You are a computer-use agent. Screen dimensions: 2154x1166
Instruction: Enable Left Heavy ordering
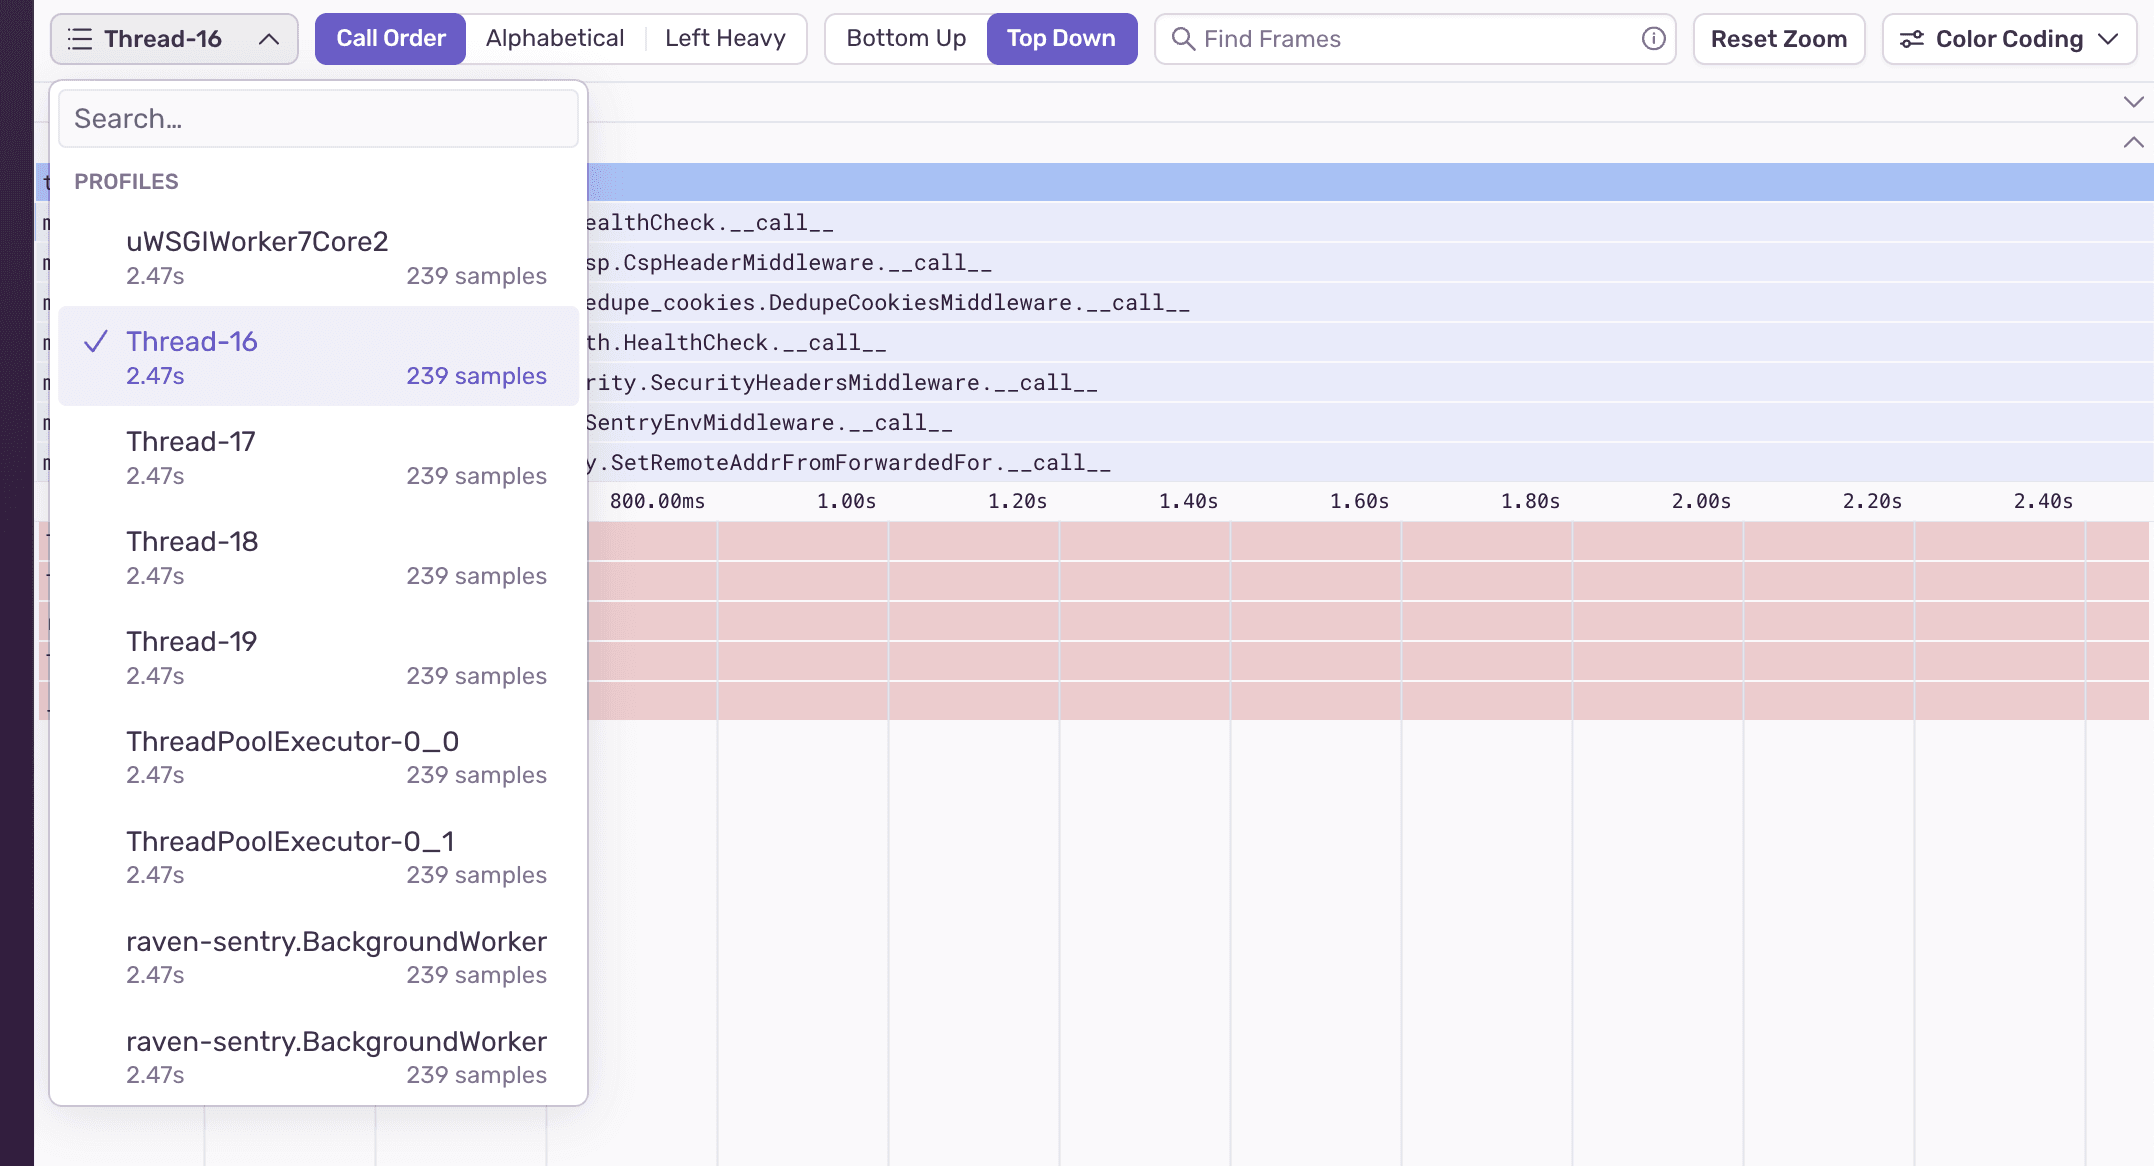(724, 38)
